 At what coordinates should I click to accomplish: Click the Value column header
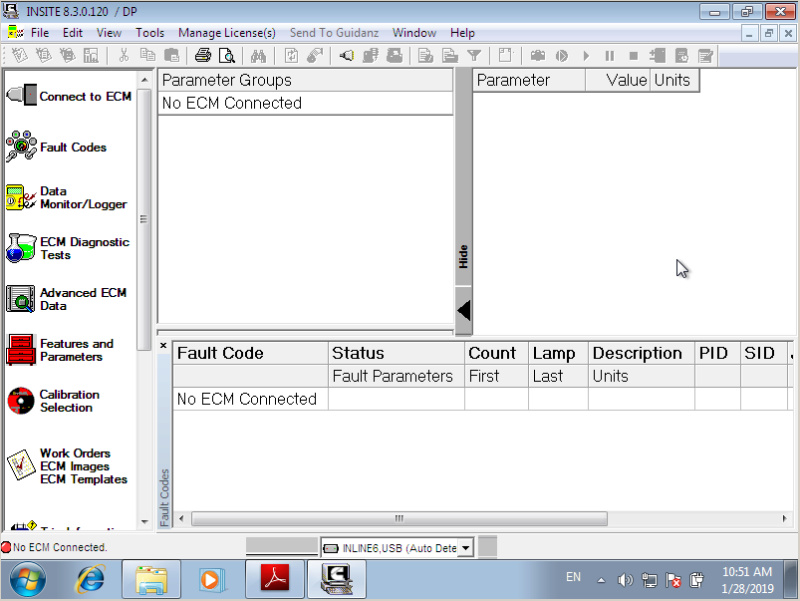coord(617,80)
